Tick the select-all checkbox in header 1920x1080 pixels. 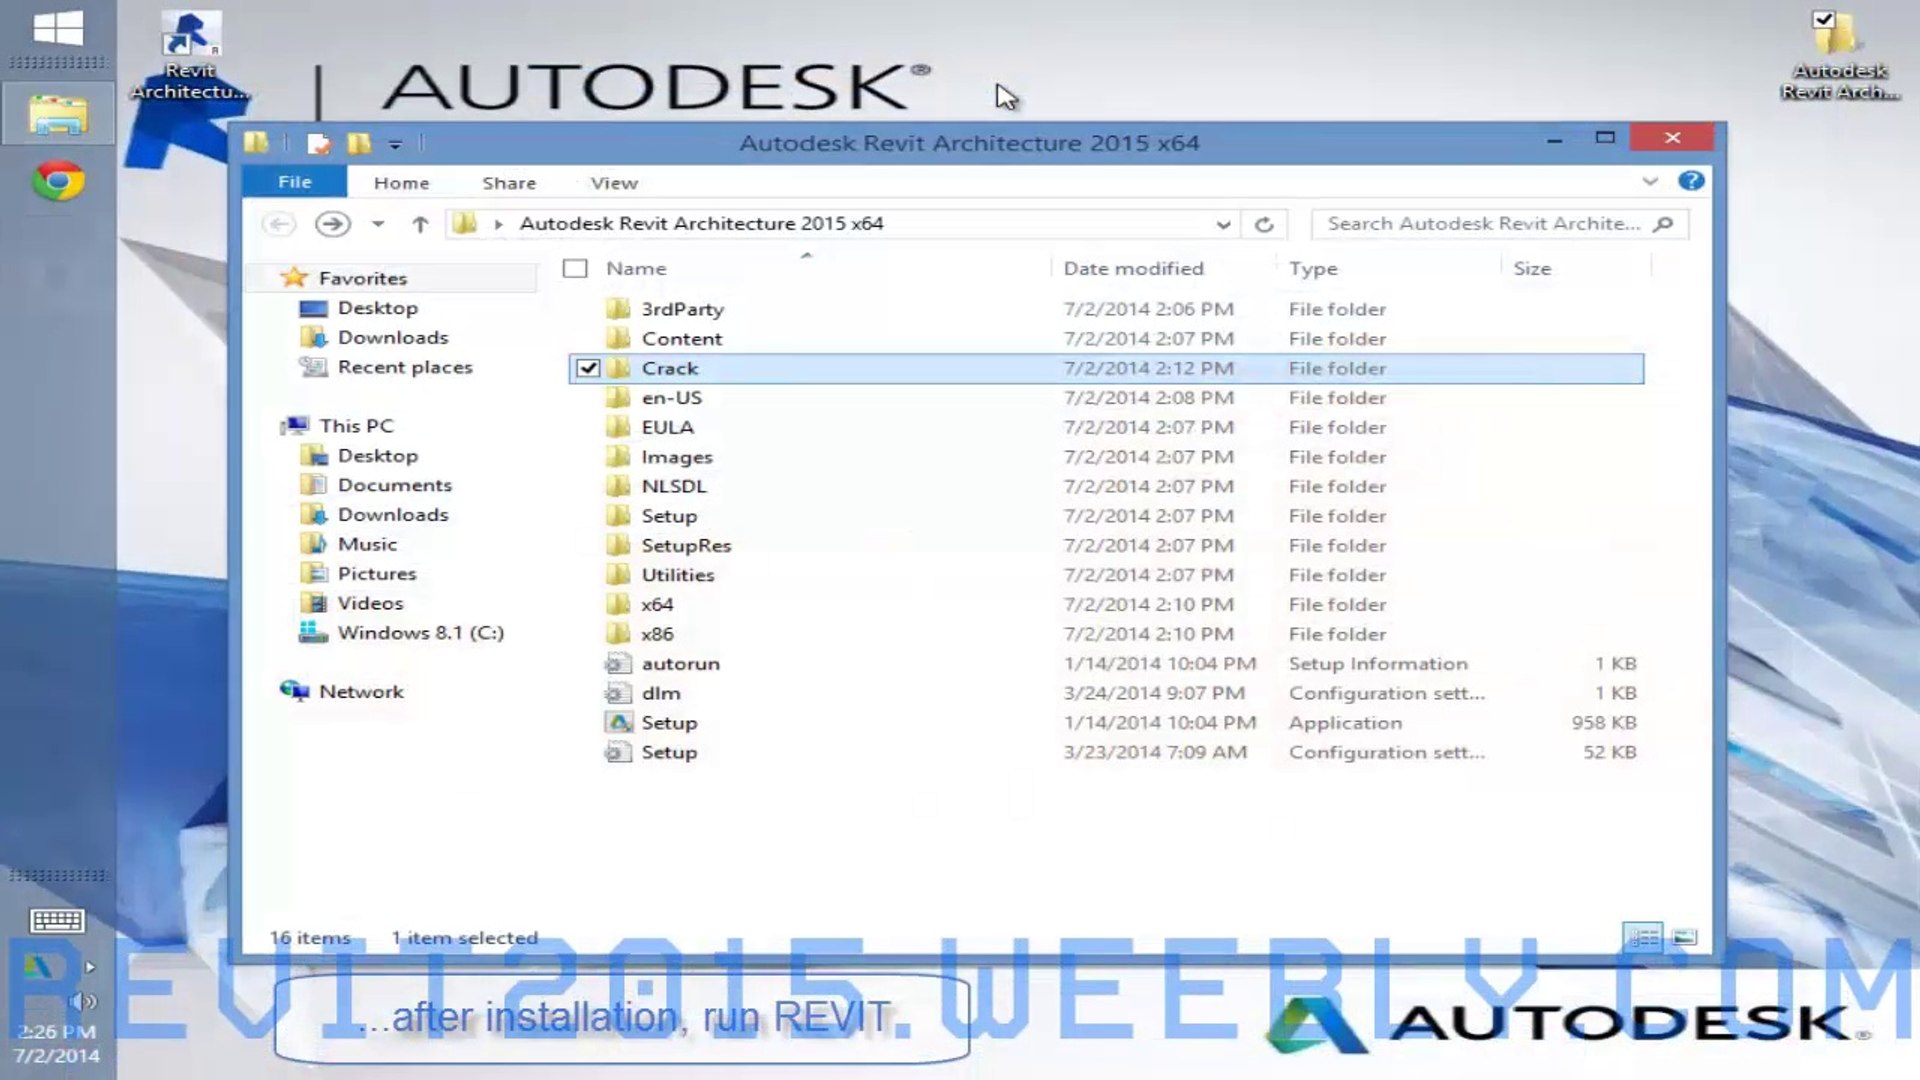575,268
